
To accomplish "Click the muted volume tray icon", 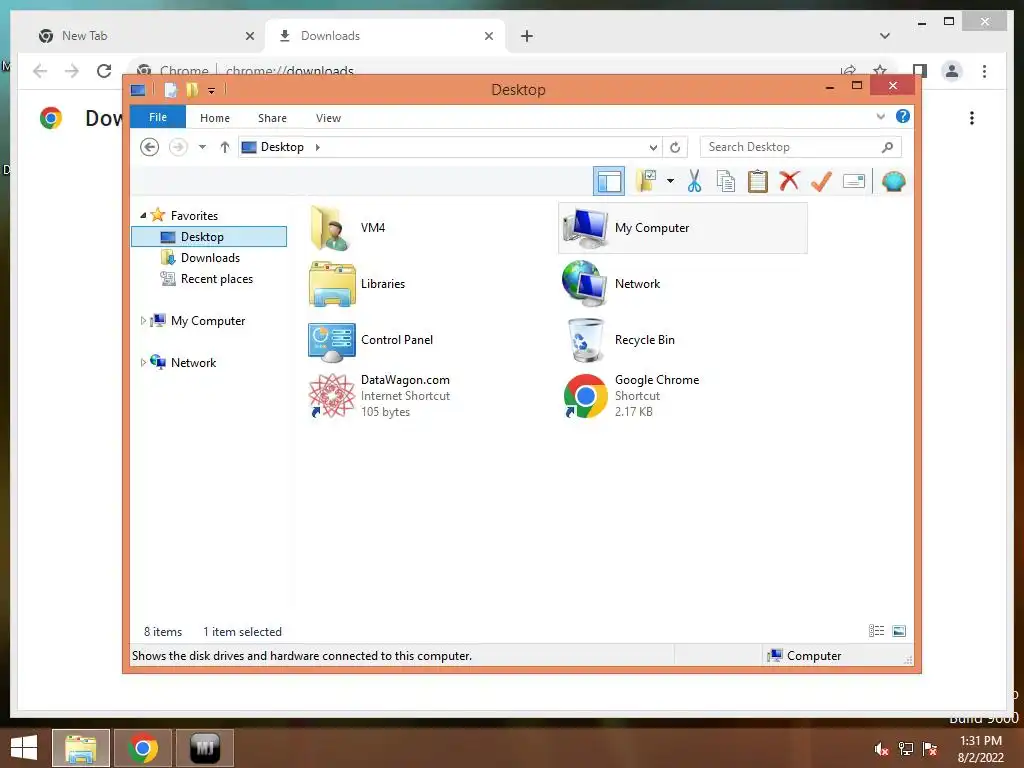I will [x=882, y=749].
